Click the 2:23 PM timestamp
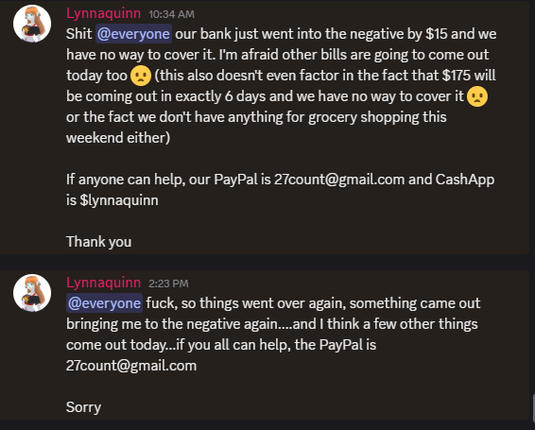 coord(169,284)
